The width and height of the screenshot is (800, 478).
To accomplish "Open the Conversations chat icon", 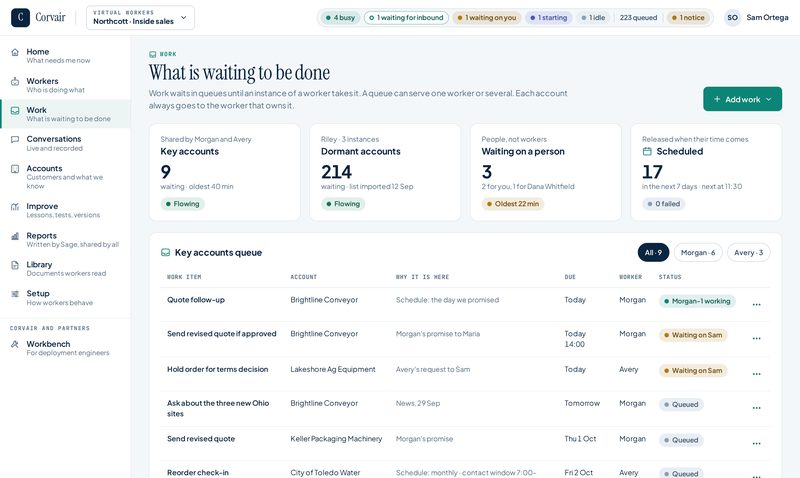I will tap(15, 139).
